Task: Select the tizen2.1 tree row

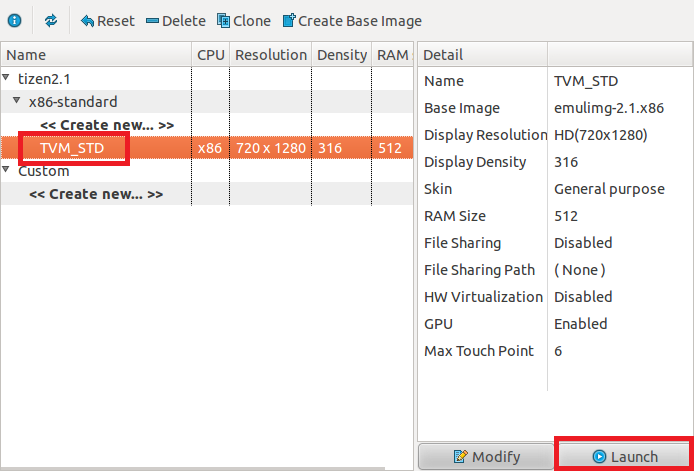Action: click(x=207, y=79)
